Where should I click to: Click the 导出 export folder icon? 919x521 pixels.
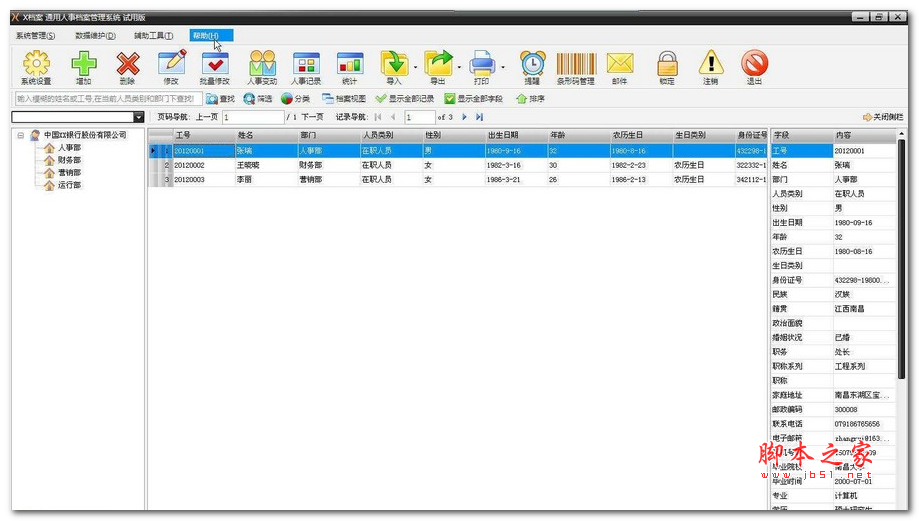click(438, 67)
